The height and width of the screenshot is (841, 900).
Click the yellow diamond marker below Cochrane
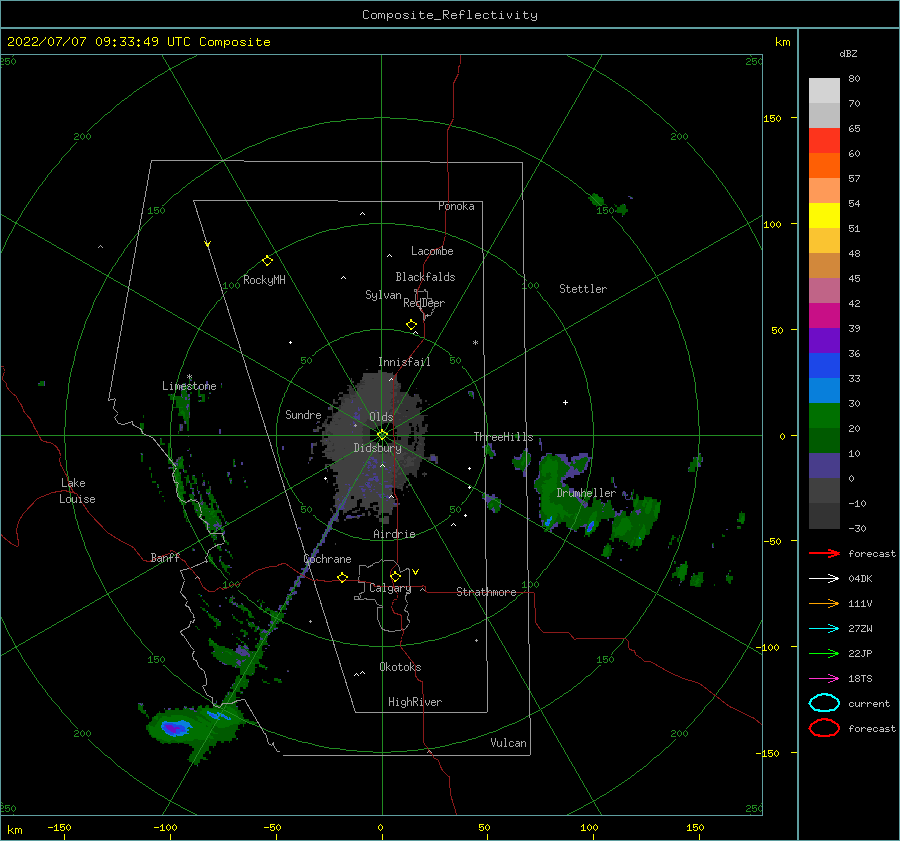click(x=342, y=578)
